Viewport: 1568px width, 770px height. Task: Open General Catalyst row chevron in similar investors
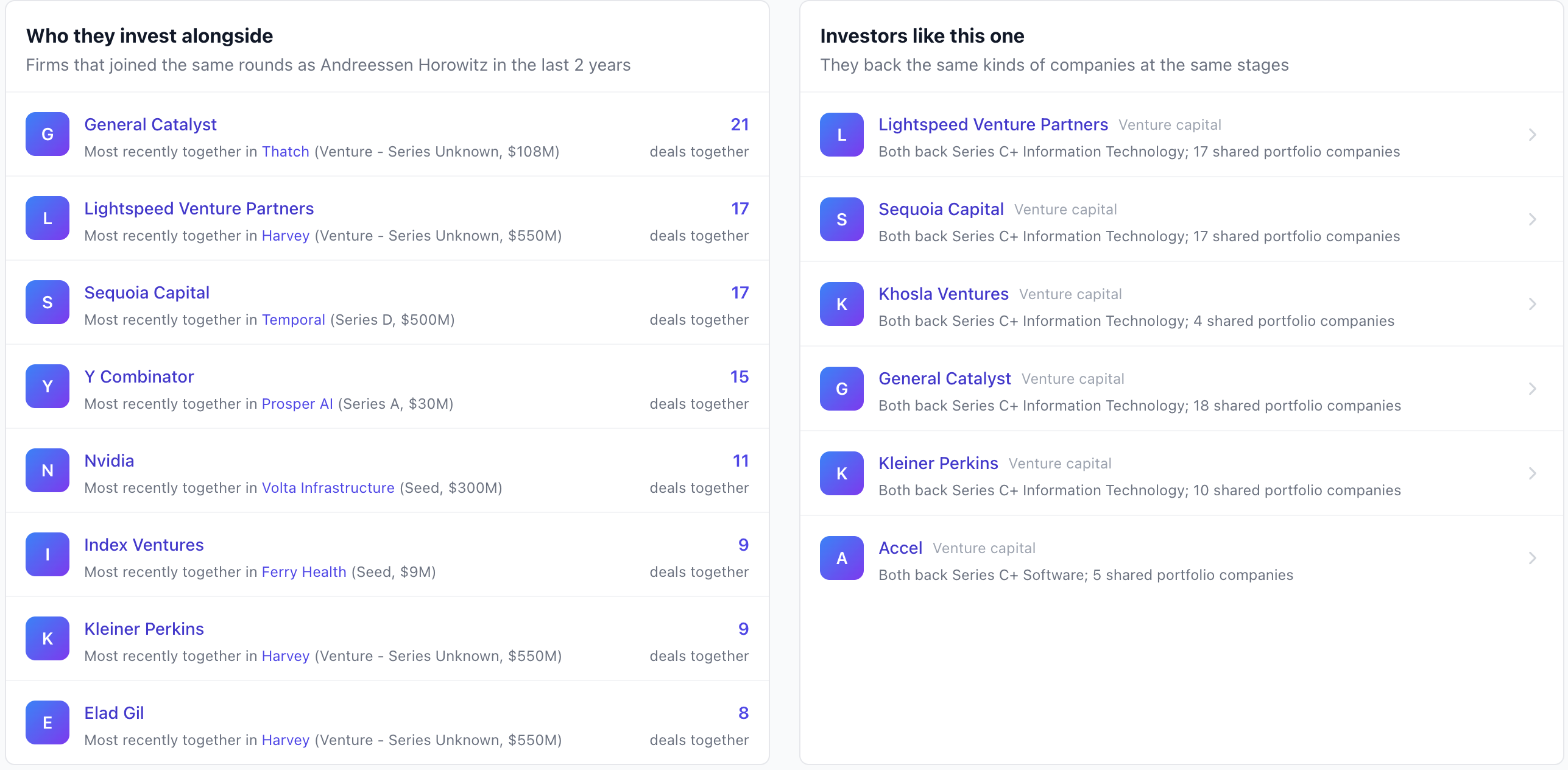pyautogui.click(x=1532, y=389)
